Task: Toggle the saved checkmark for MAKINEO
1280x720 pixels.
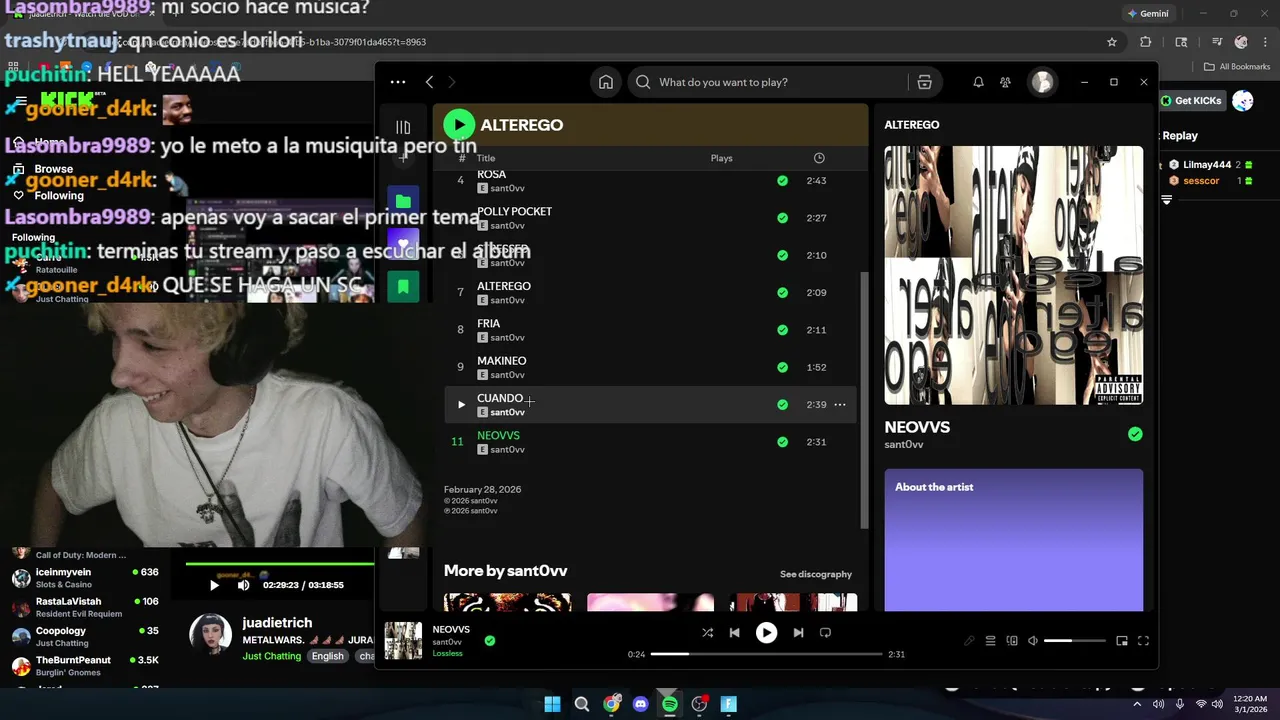Action: coord(782,367)
